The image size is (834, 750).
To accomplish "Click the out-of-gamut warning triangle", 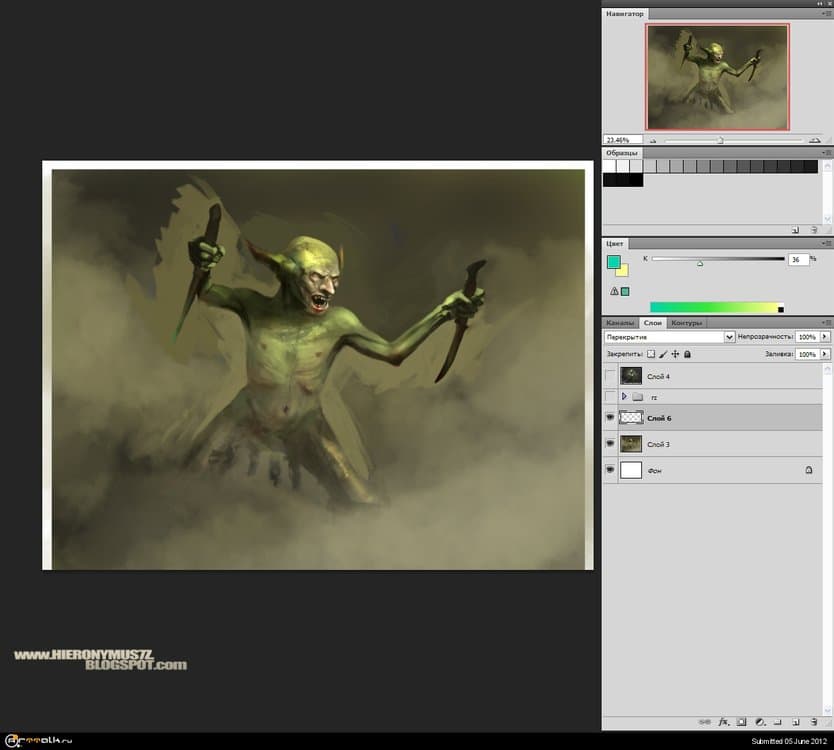I will tap(614, 291).
